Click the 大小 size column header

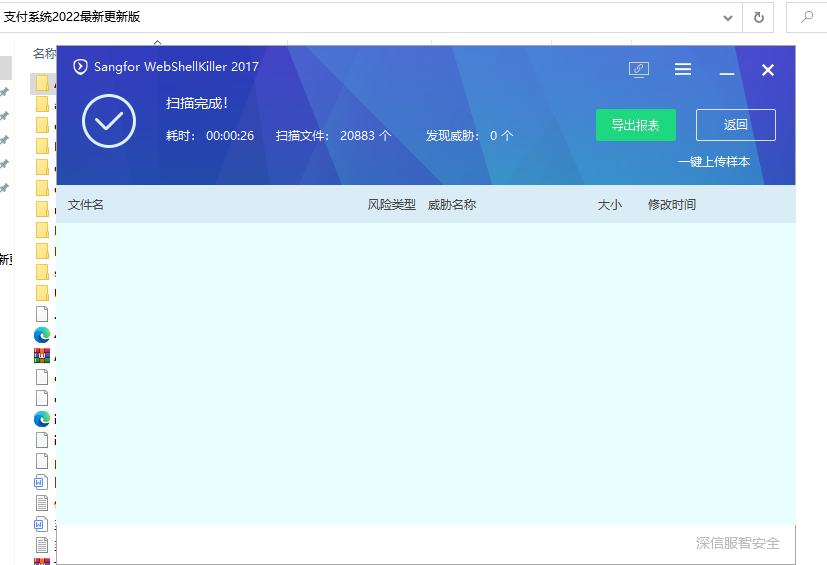(x=609, y=205)
